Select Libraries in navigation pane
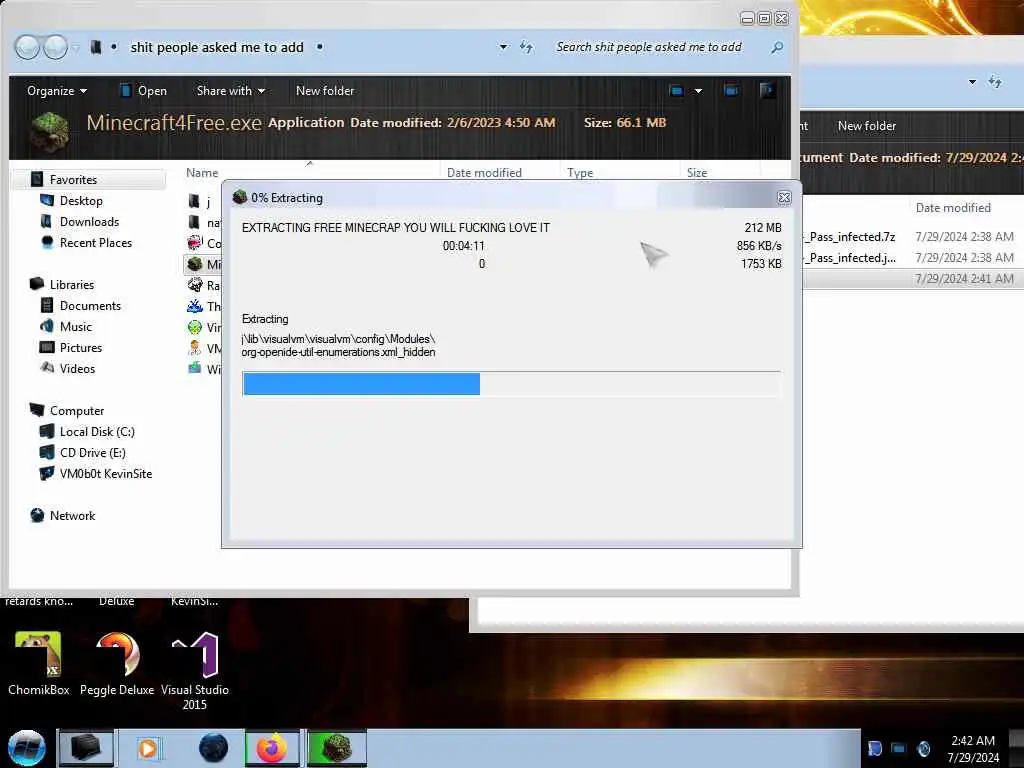This screenshot has height=768, width=1024. tap(72, 285)
